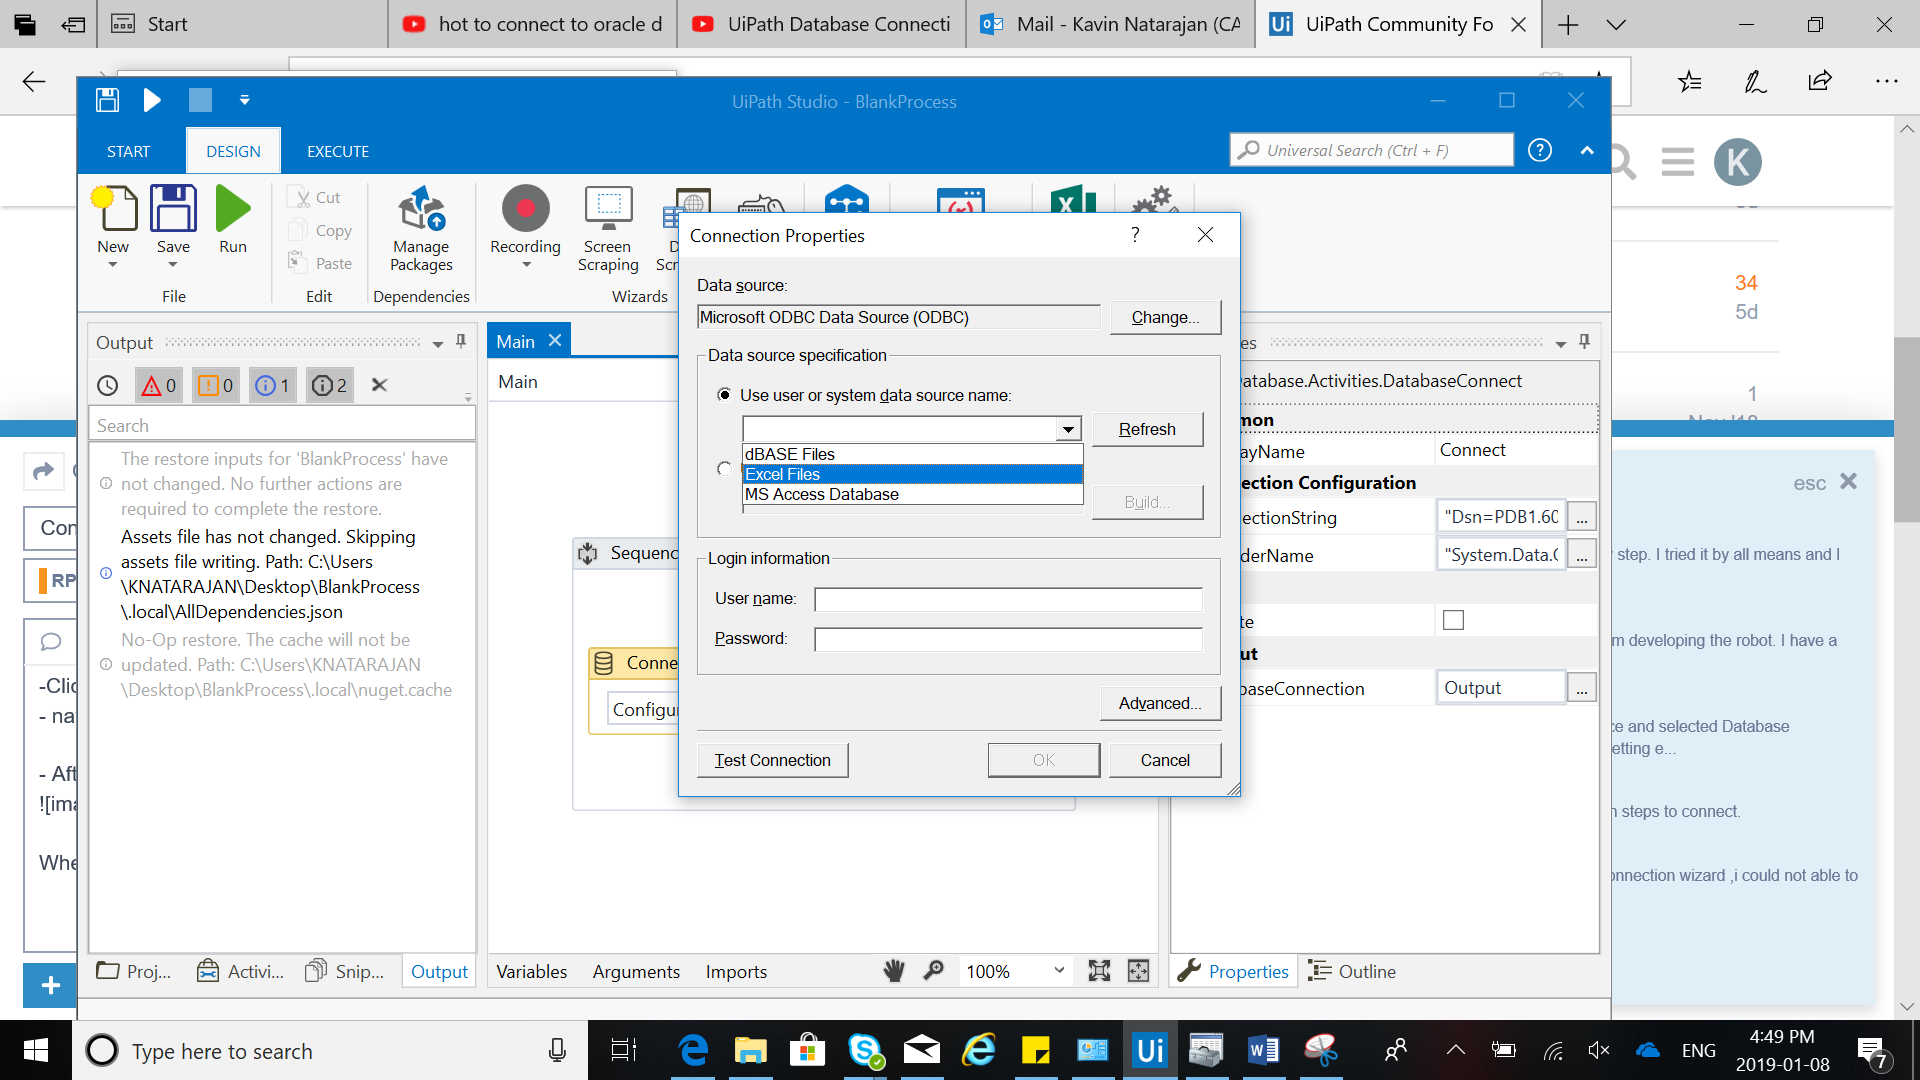Click the green Run icon

coord(233,209)
